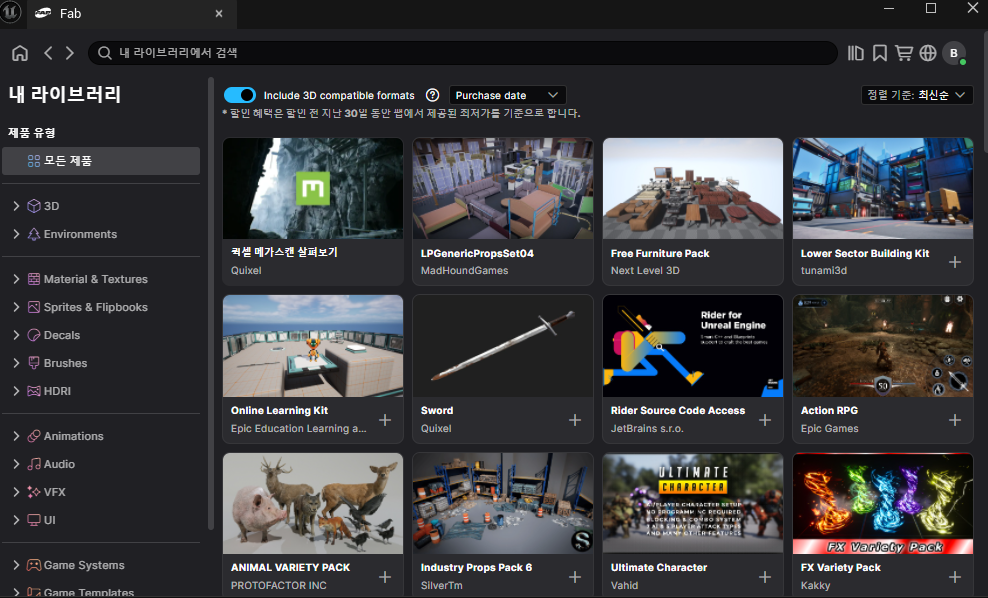This screenshot has height=598, width=988.
Task: Expand the UI category
Action: pyautogui.click(x=16, y=520)
